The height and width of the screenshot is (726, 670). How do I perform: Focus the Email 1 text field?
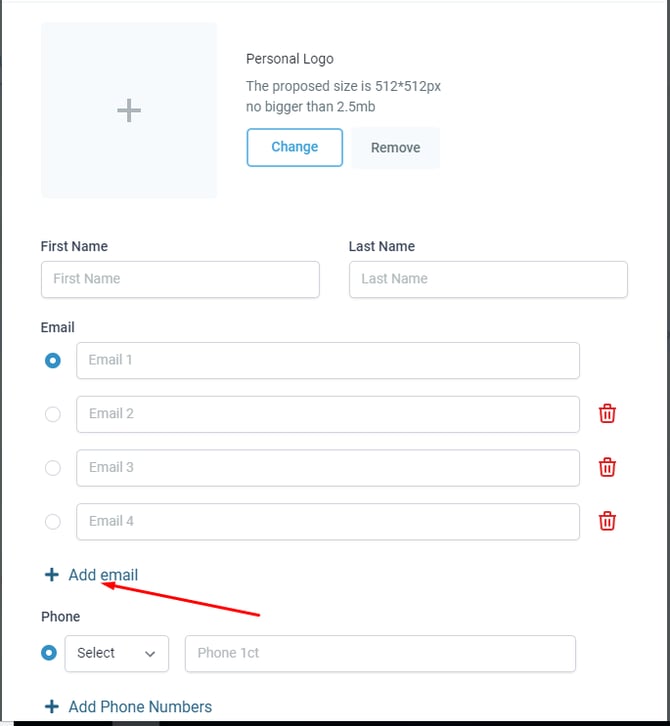coord(328,360)
